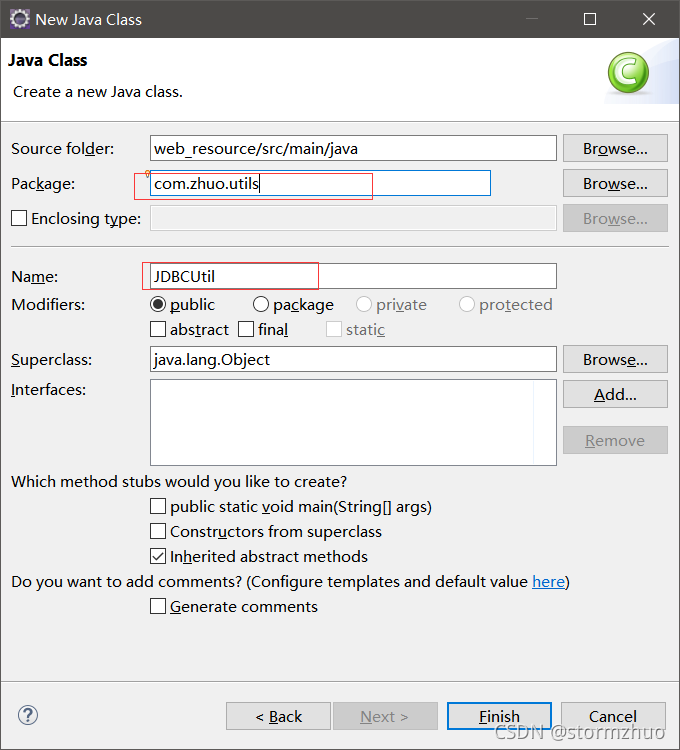Screen dimensions: 680x750
Task: Click the Finish button
Action: click(499, 716)
